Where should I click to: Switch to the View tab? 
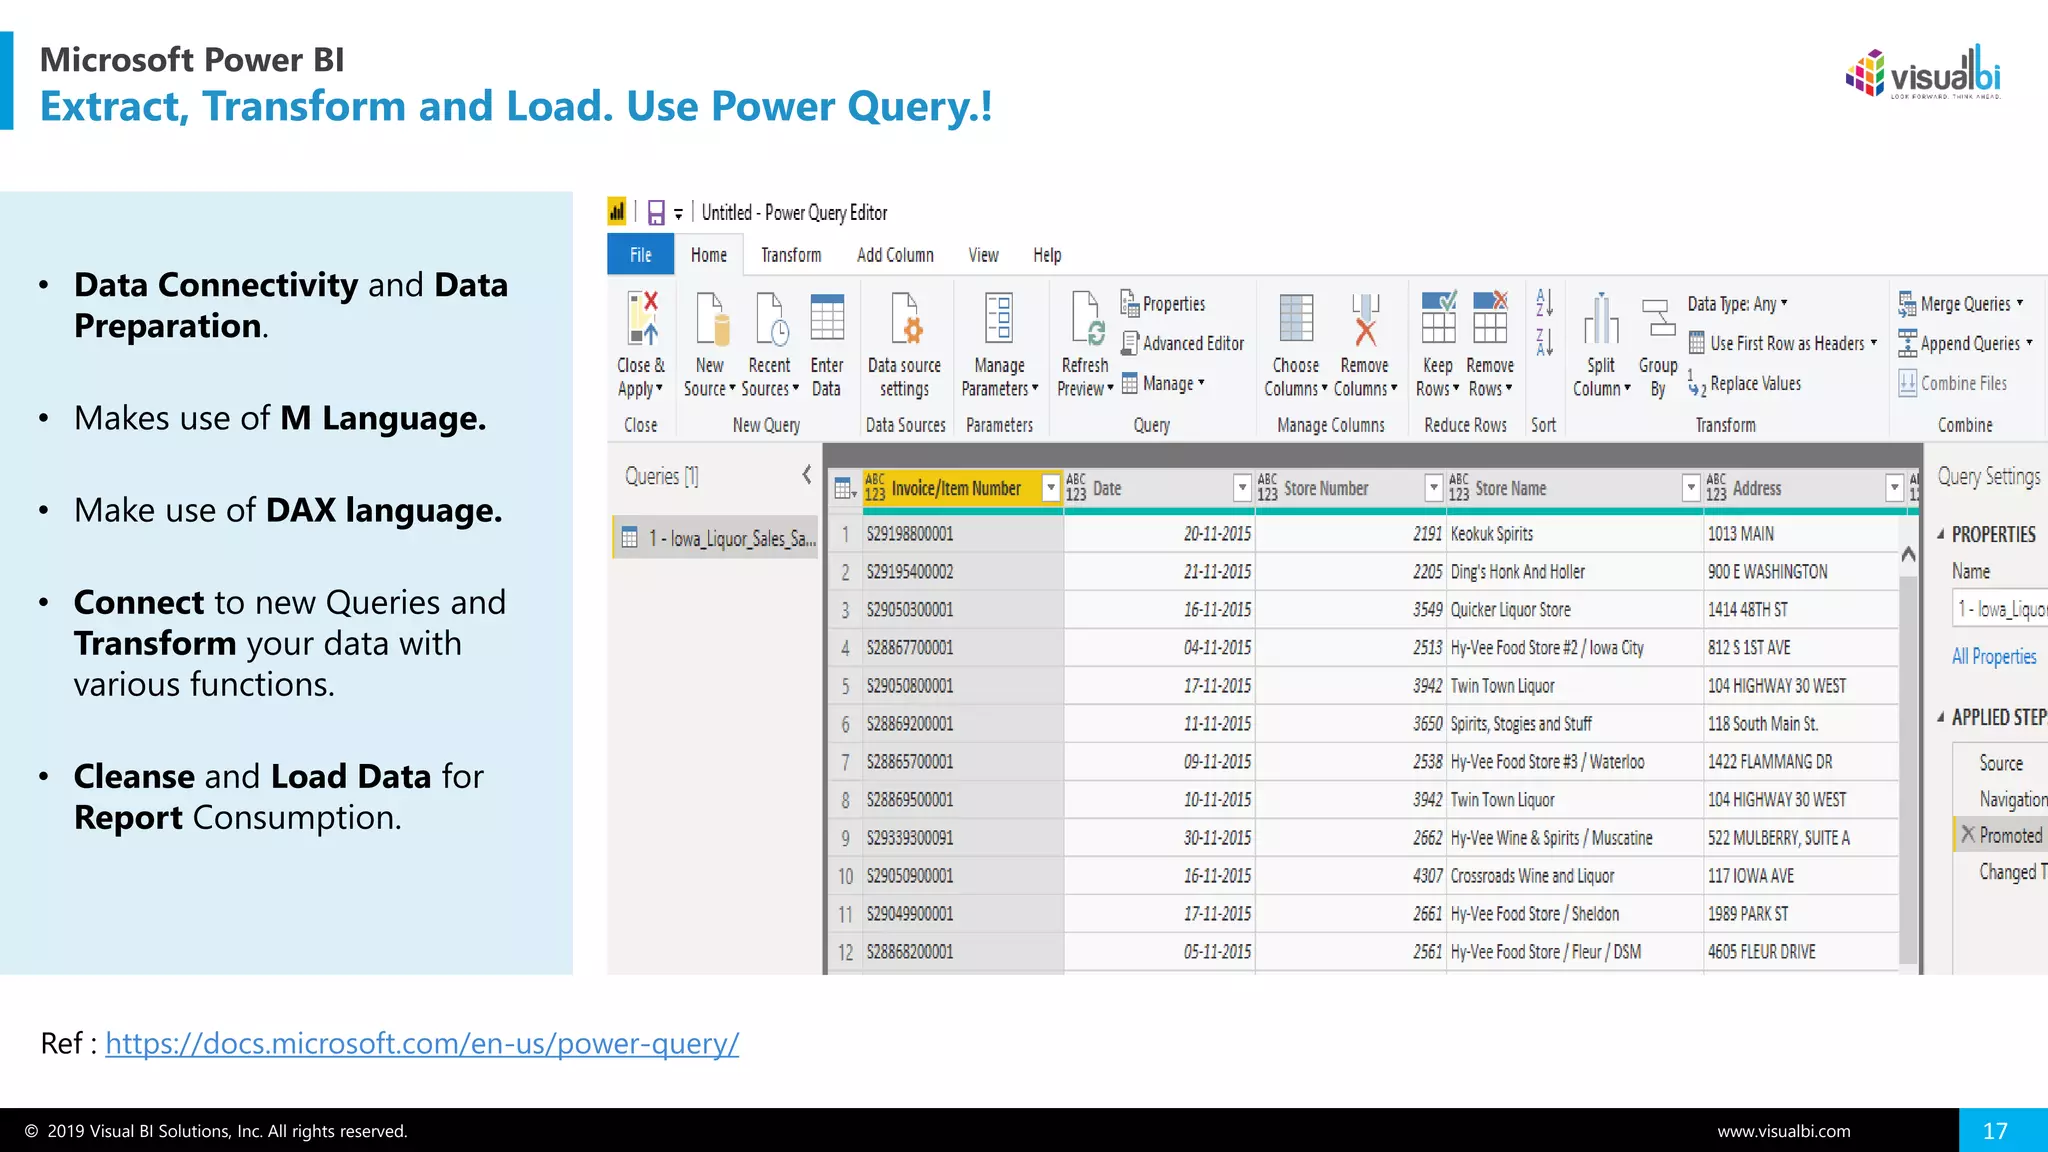(x=983, y=255)
